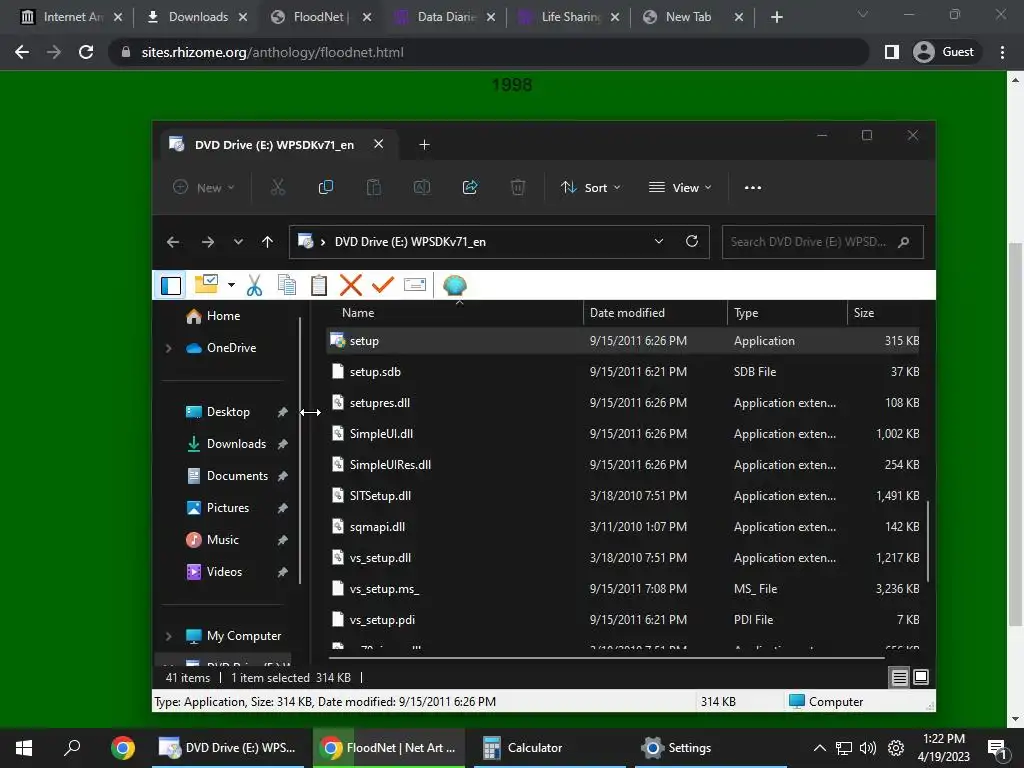
Task: Click the Cut scissors icon in white toolbar
Action: (x=254, y=285)
